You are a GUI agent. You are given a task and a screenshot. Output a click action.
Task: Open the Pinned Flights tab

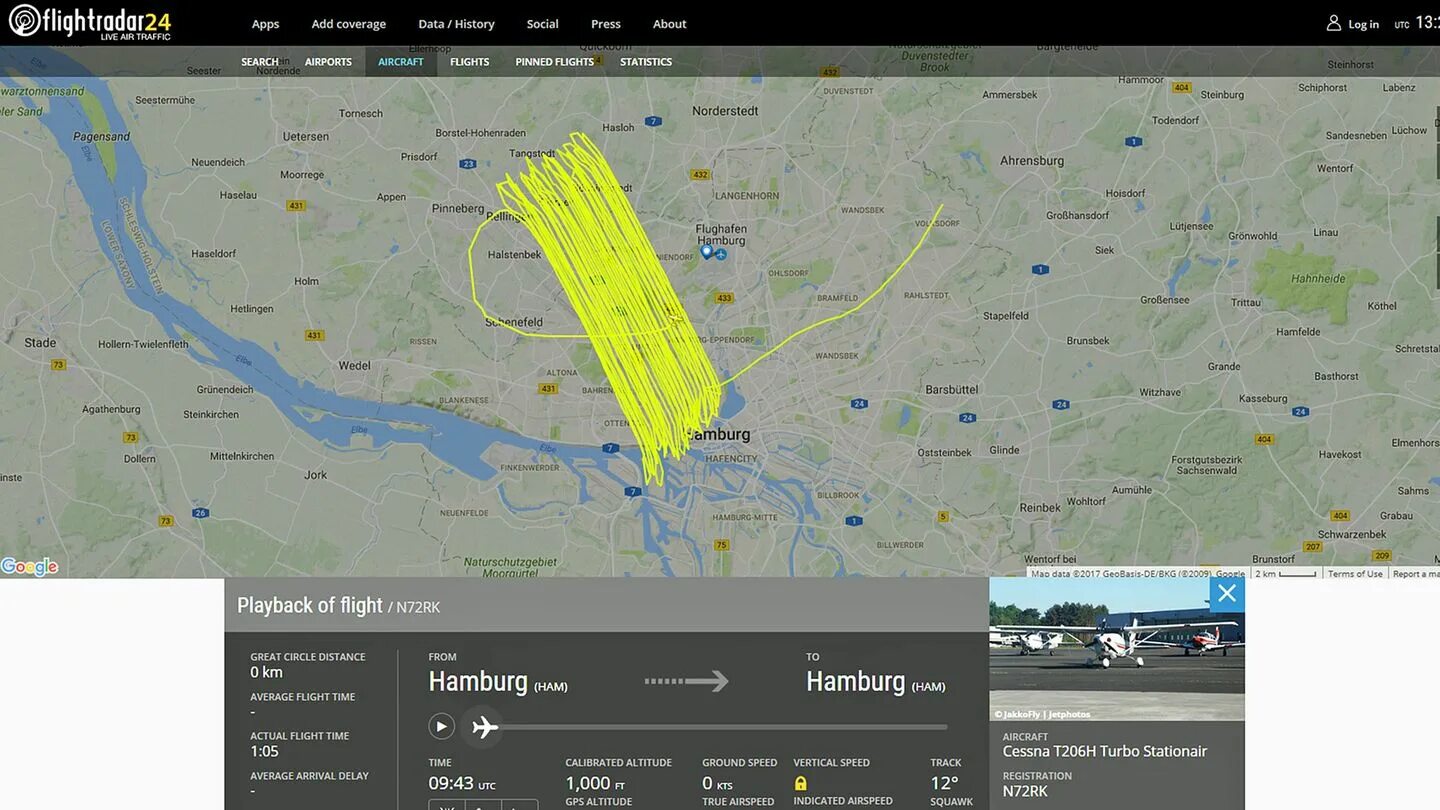point(554,62)
